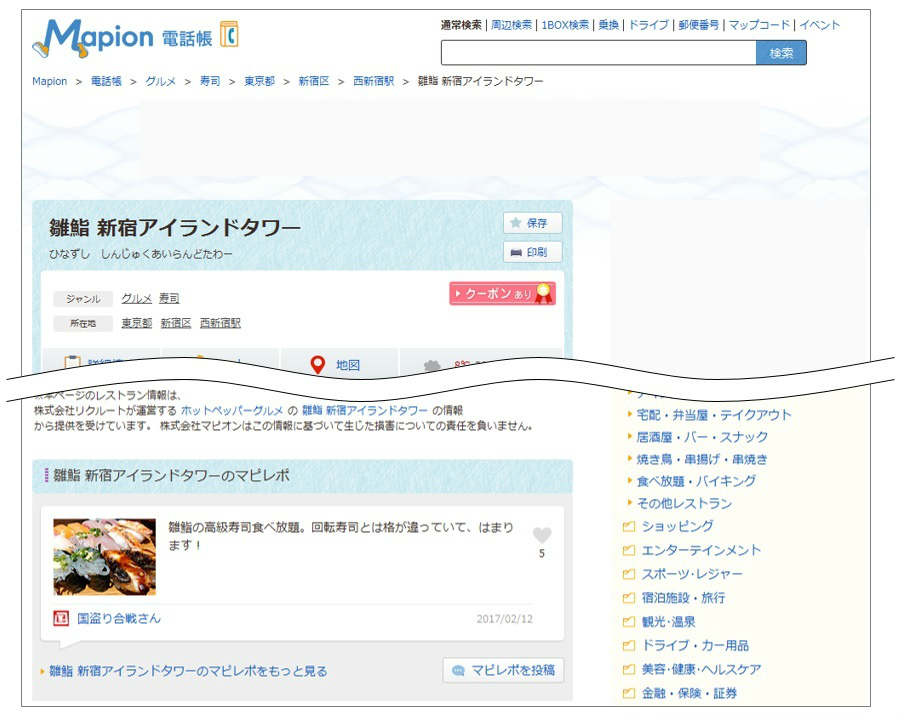Click the Mapion 電話帳 logo

pyautogui.click(x=135, y=38)
